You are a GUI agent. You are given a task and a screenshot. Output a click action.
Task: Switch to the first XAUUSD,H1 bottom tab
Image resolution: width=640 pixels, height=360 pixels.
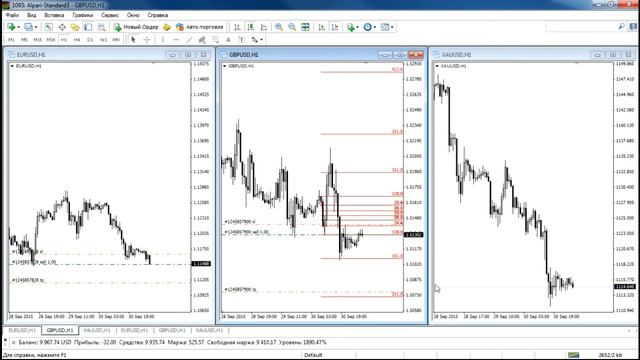click(x=97, y=330)
